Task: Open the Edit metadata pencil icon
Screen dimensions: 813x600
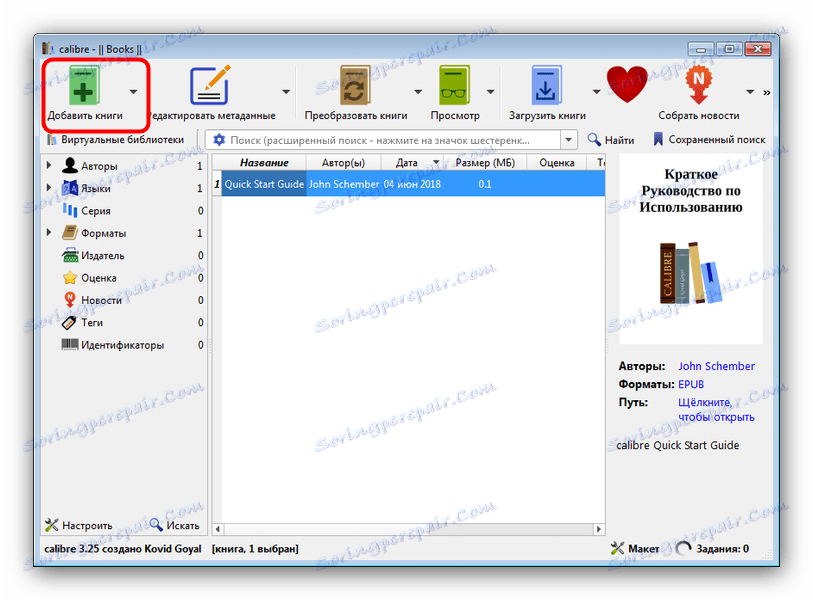Action: (209, 85)
